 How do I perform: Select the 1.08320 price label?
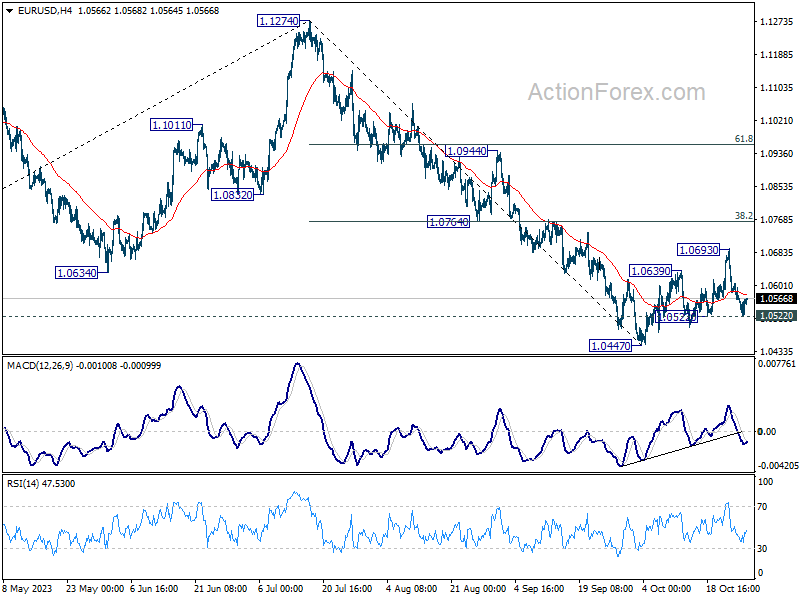pyautogui.click(x=232, y=195)
